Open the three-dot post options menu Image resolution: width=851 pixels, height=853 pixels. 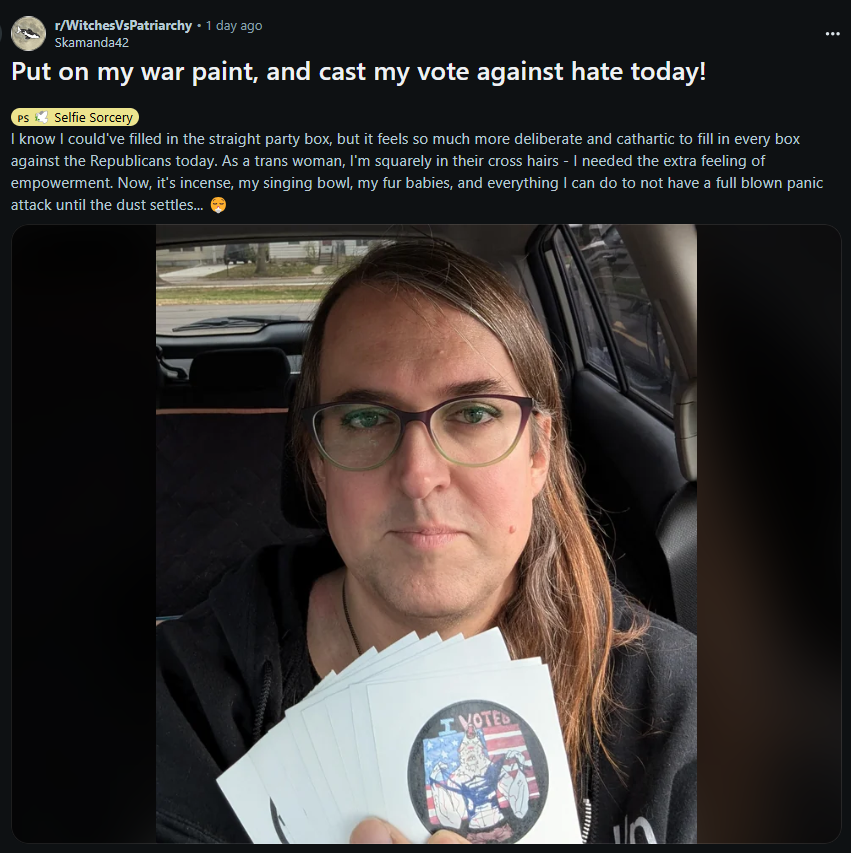832,34
